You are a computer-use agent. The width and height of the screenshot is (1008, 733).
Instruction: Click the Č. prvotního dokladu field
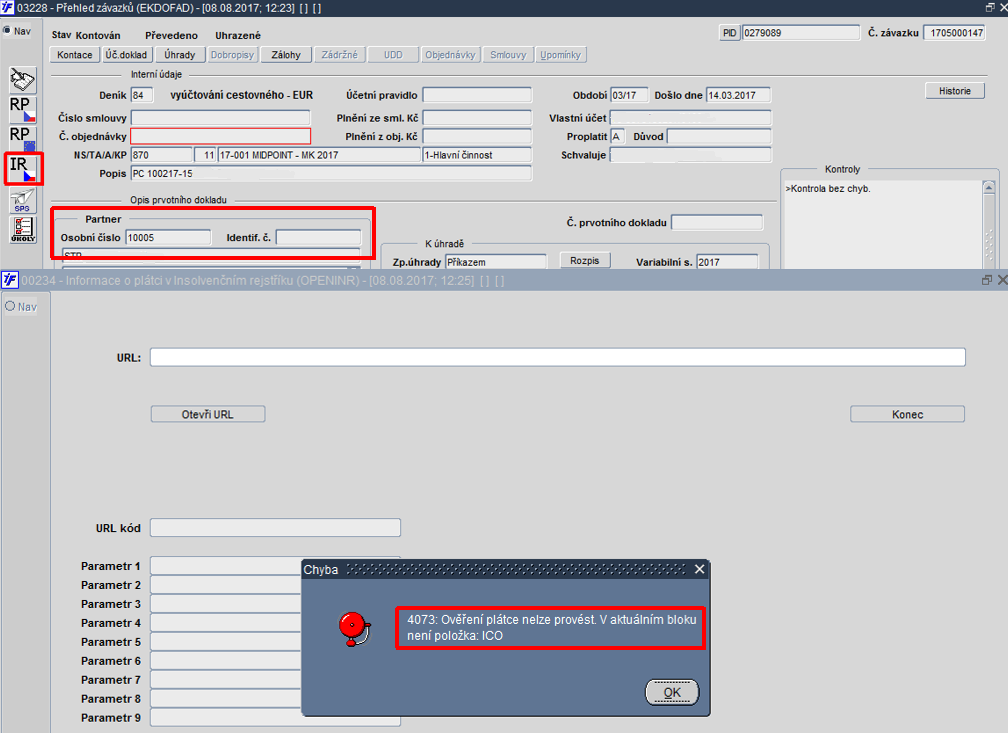(717, 222)
